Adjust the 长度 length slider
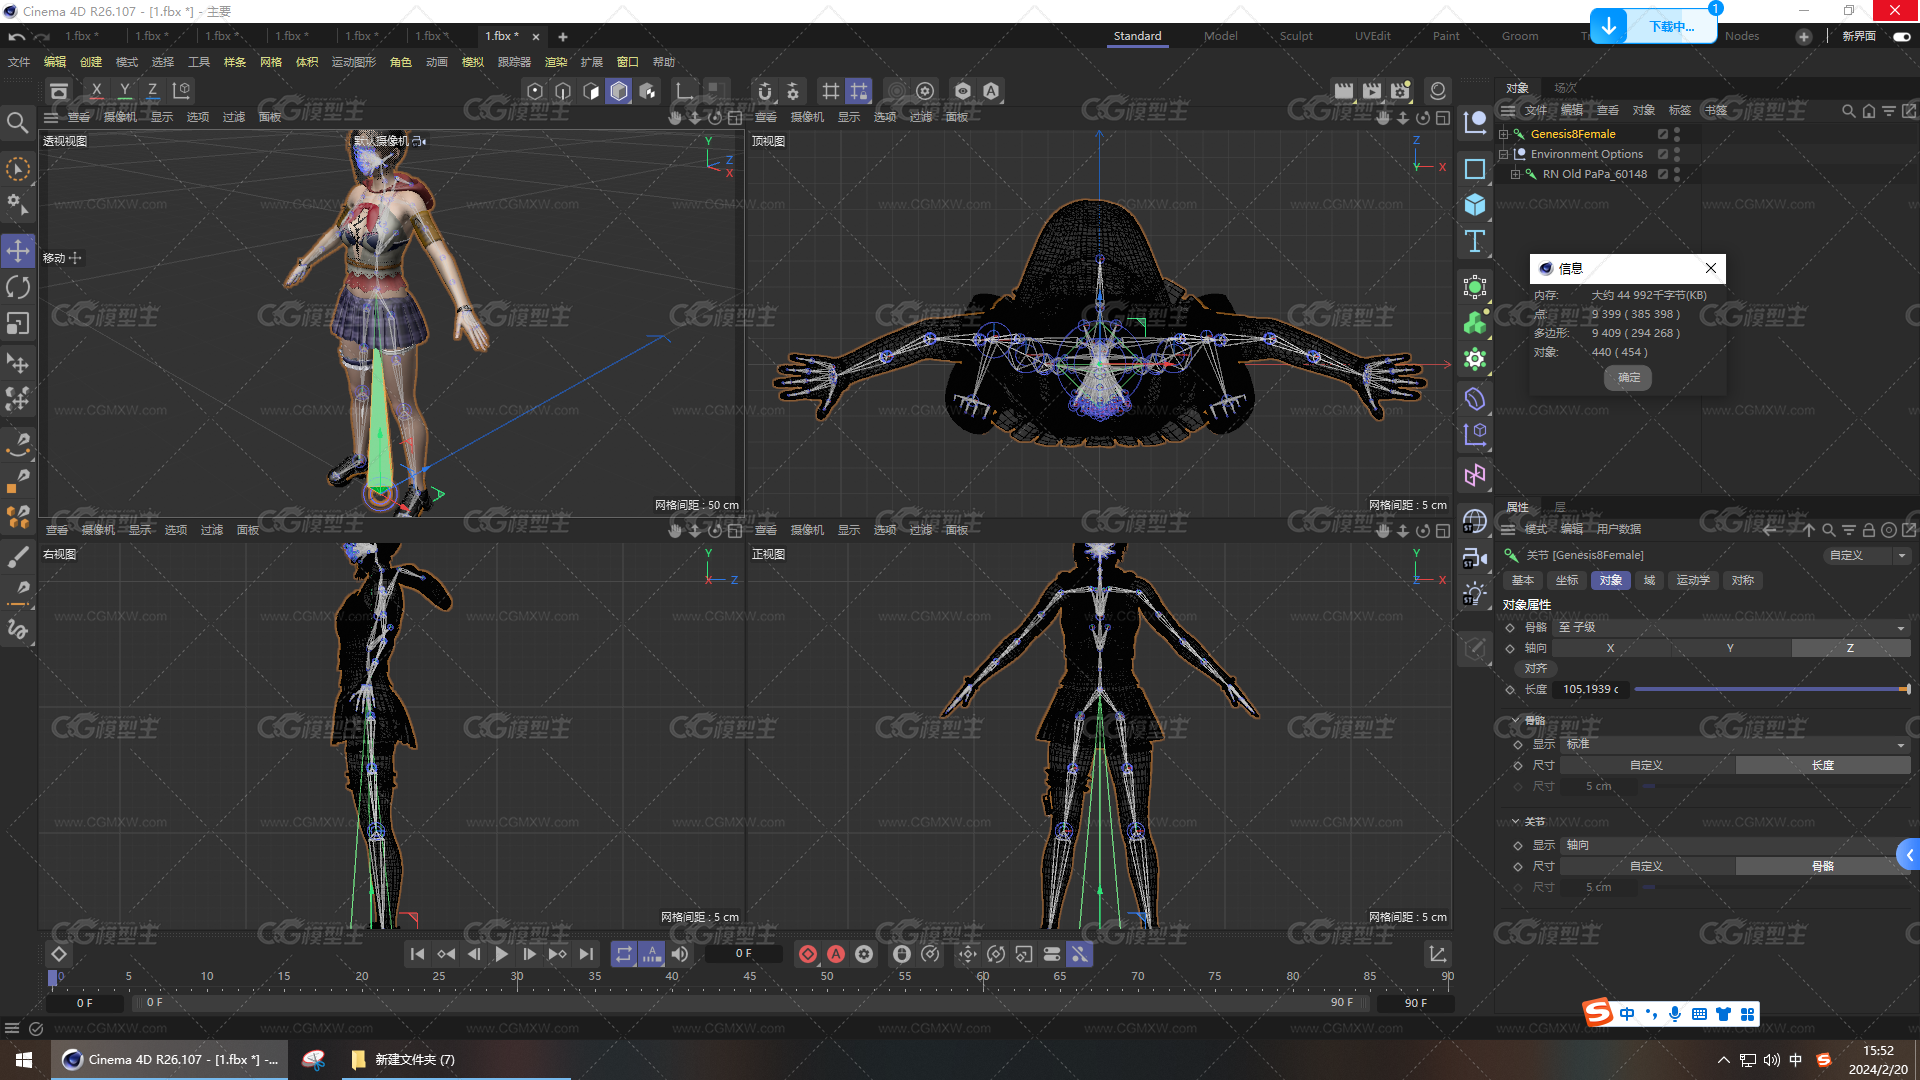 1771,689
